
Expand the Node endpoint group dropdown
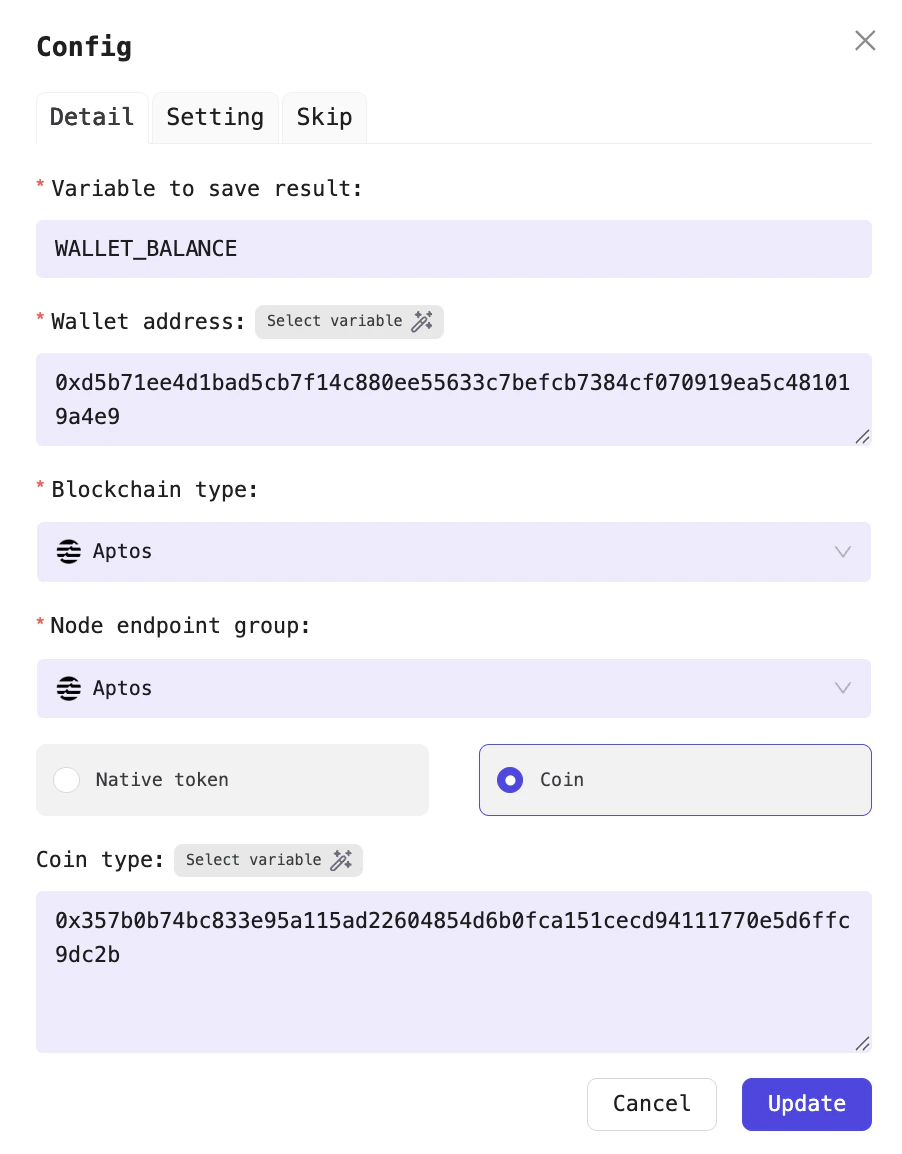click(453, 688)
